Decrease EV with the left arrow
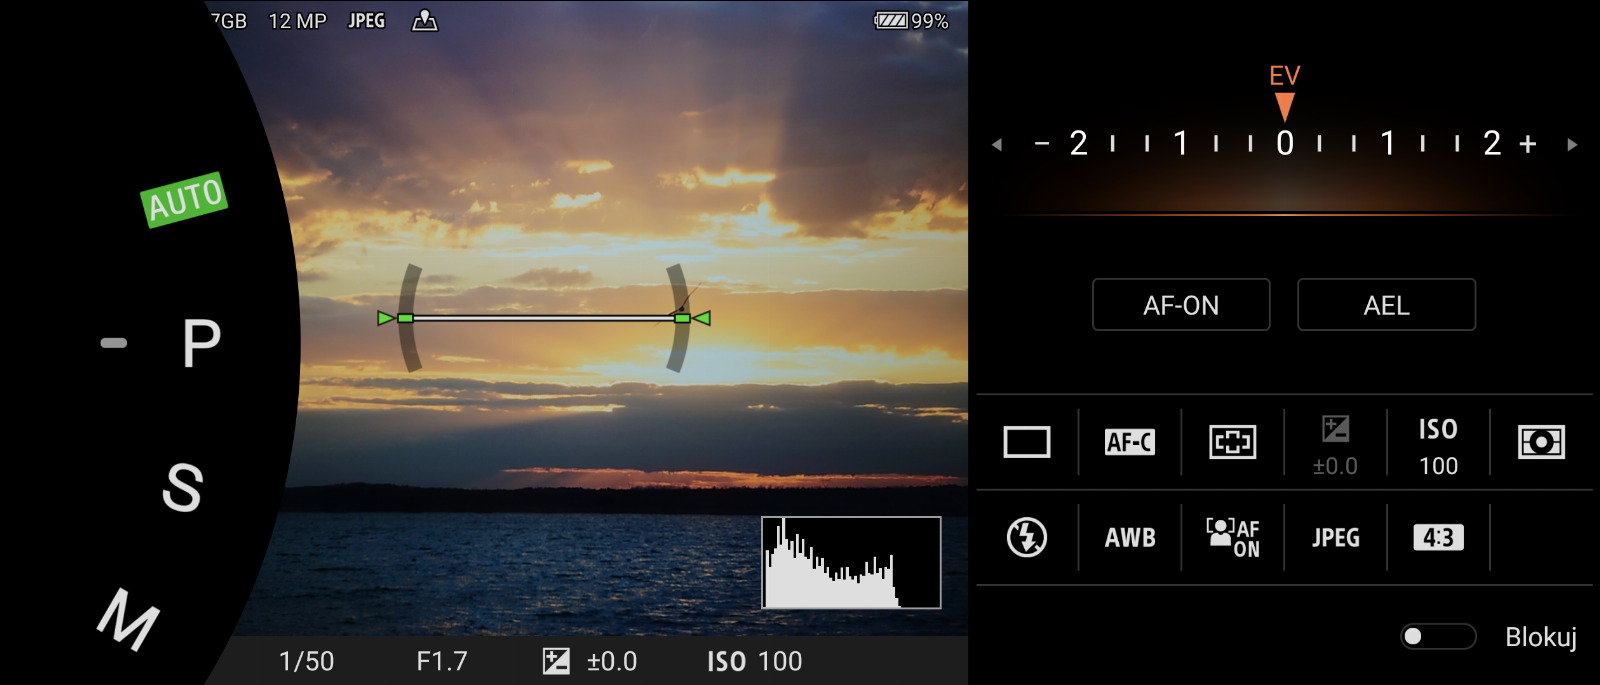The image size is (1600, 685). [x=997, y=145]
